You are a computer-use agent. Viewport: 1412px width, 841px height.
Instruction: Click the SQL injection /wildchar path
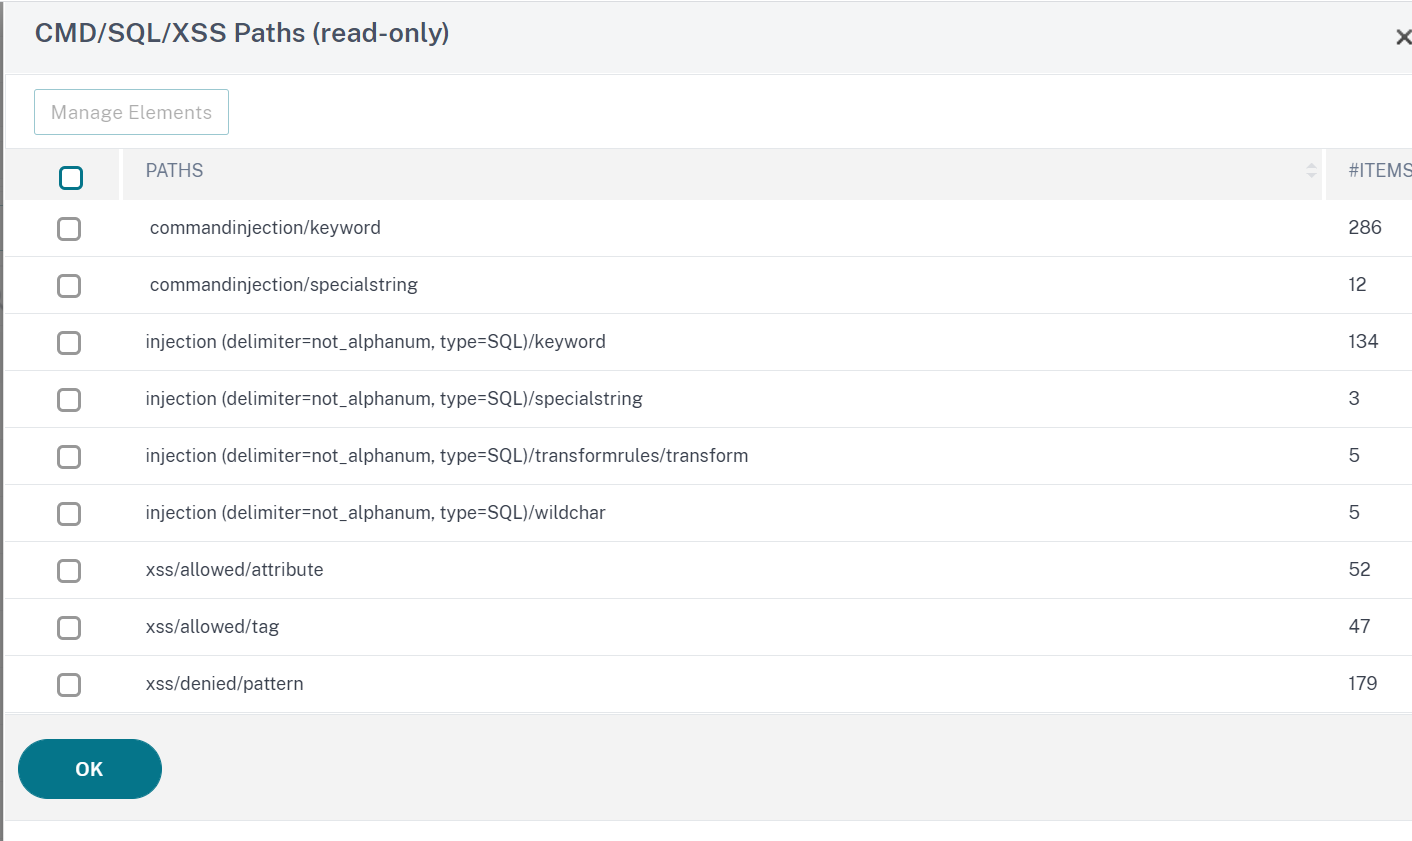[x=376, y=513]
